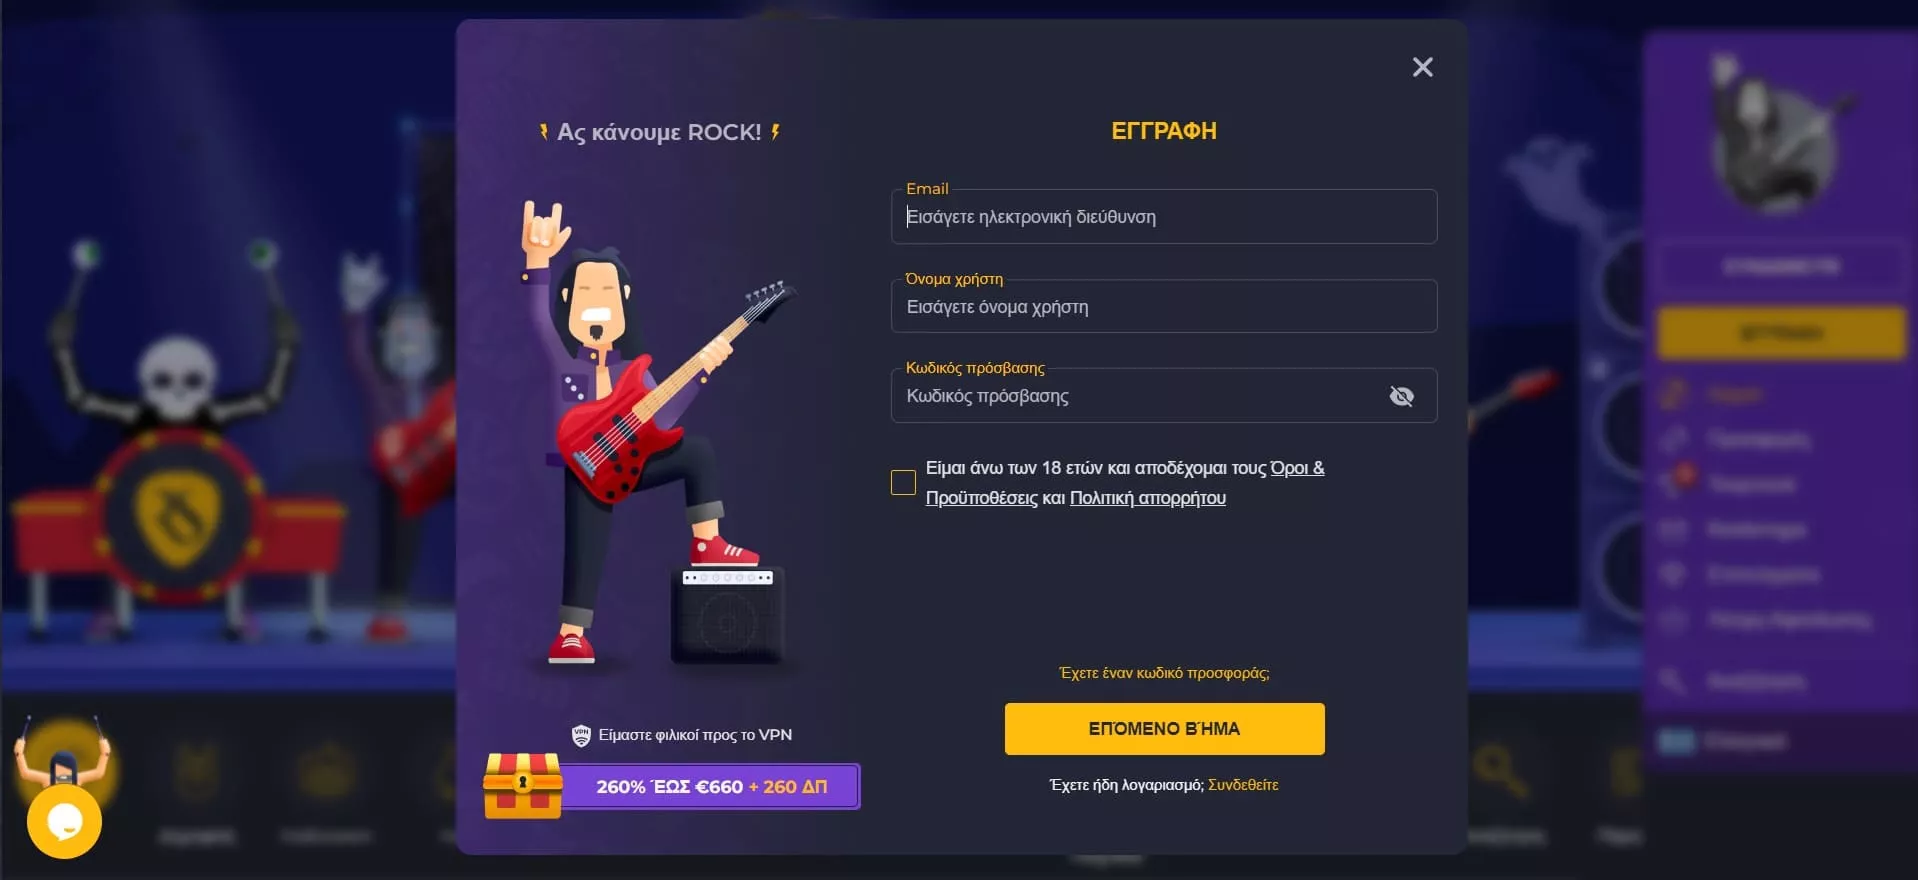Screen dimensions: 1918x880
Task: Click the Συνδεθείτε login link
Action: coord(1243,785)
